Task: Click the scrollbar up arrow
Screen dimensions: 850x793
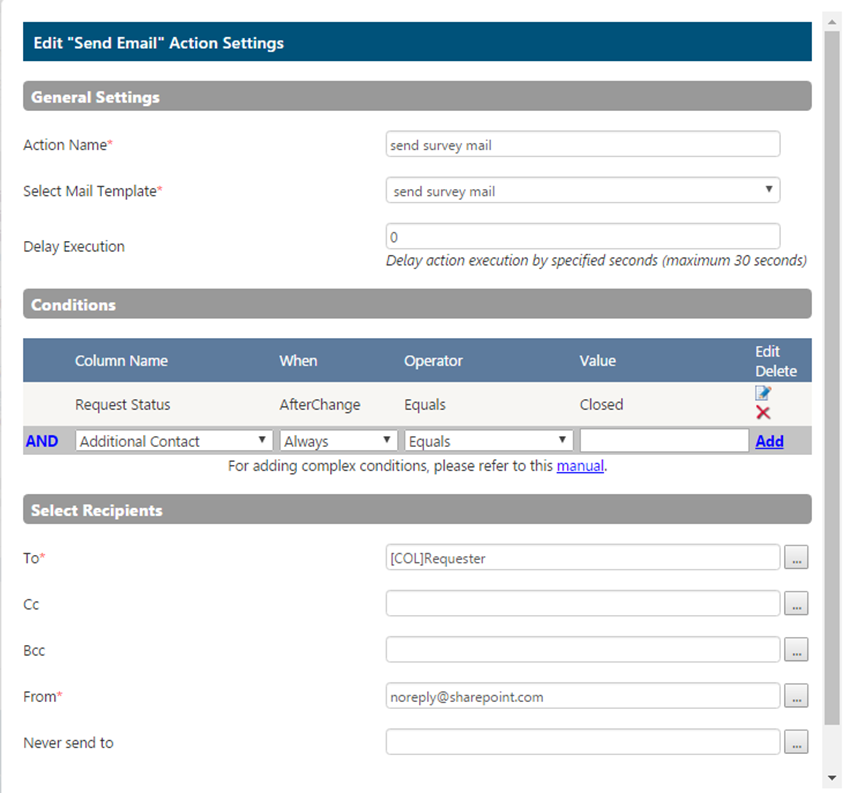Action: 832,22
